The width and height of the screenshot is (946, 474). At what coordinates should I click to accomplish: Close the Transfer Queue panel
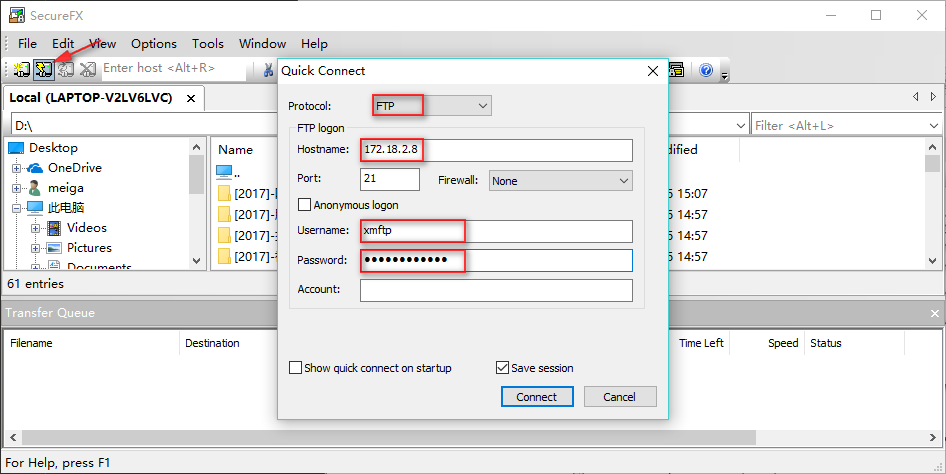[x=935, y=313]
